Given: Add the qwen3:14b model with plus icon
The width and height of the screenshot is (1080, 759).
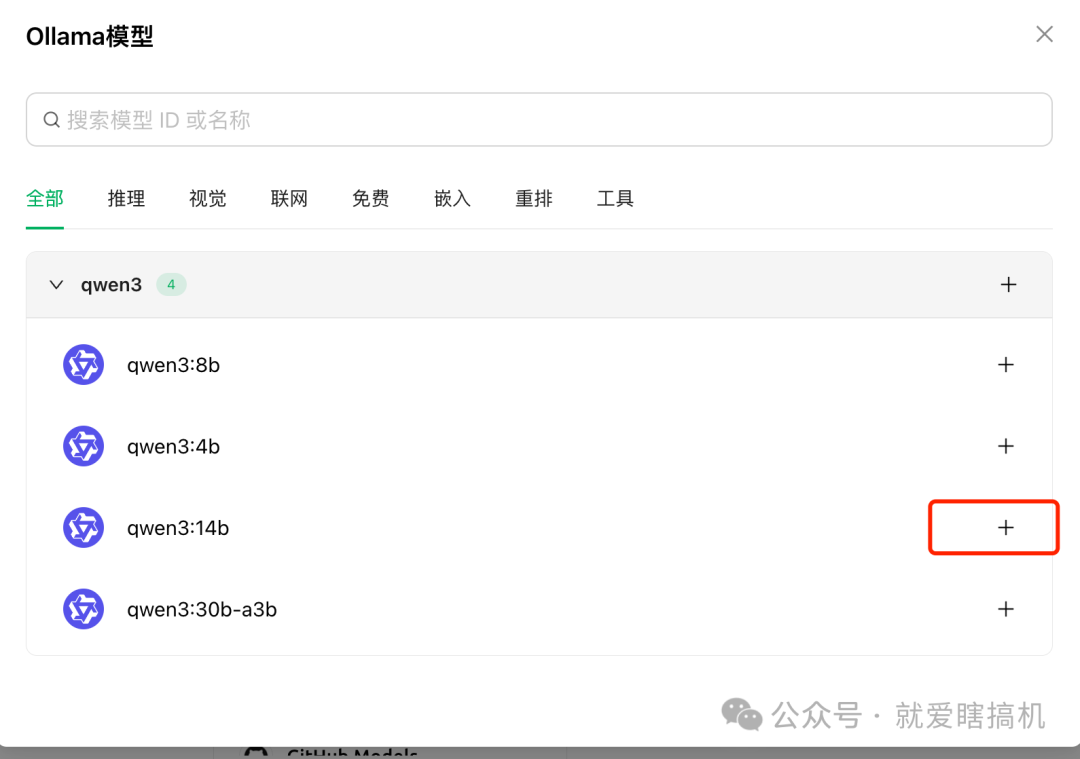Looking at the screenshot, I should click(1006, 528).
